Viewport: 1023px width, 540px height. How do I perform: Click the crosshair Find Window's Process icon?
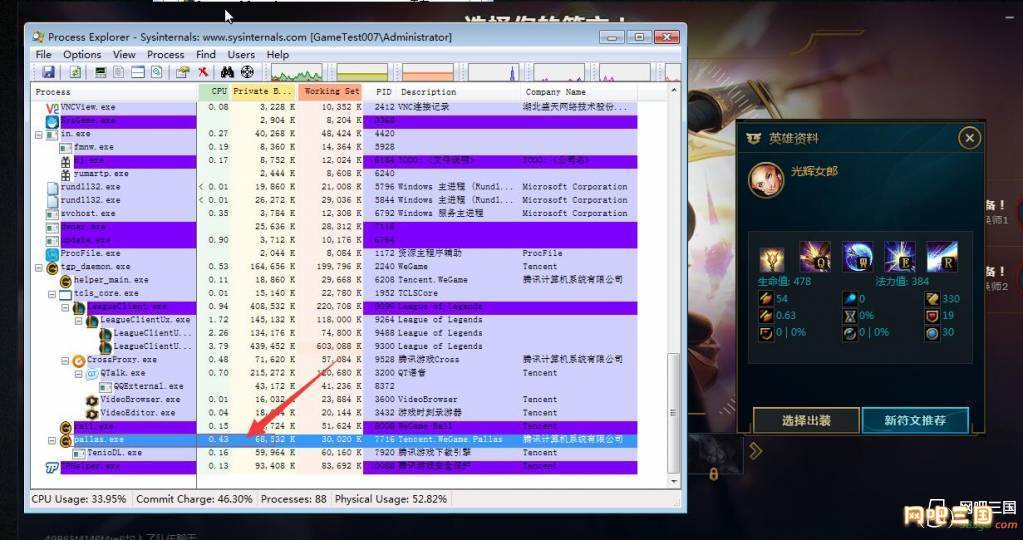tap(247, 72)
